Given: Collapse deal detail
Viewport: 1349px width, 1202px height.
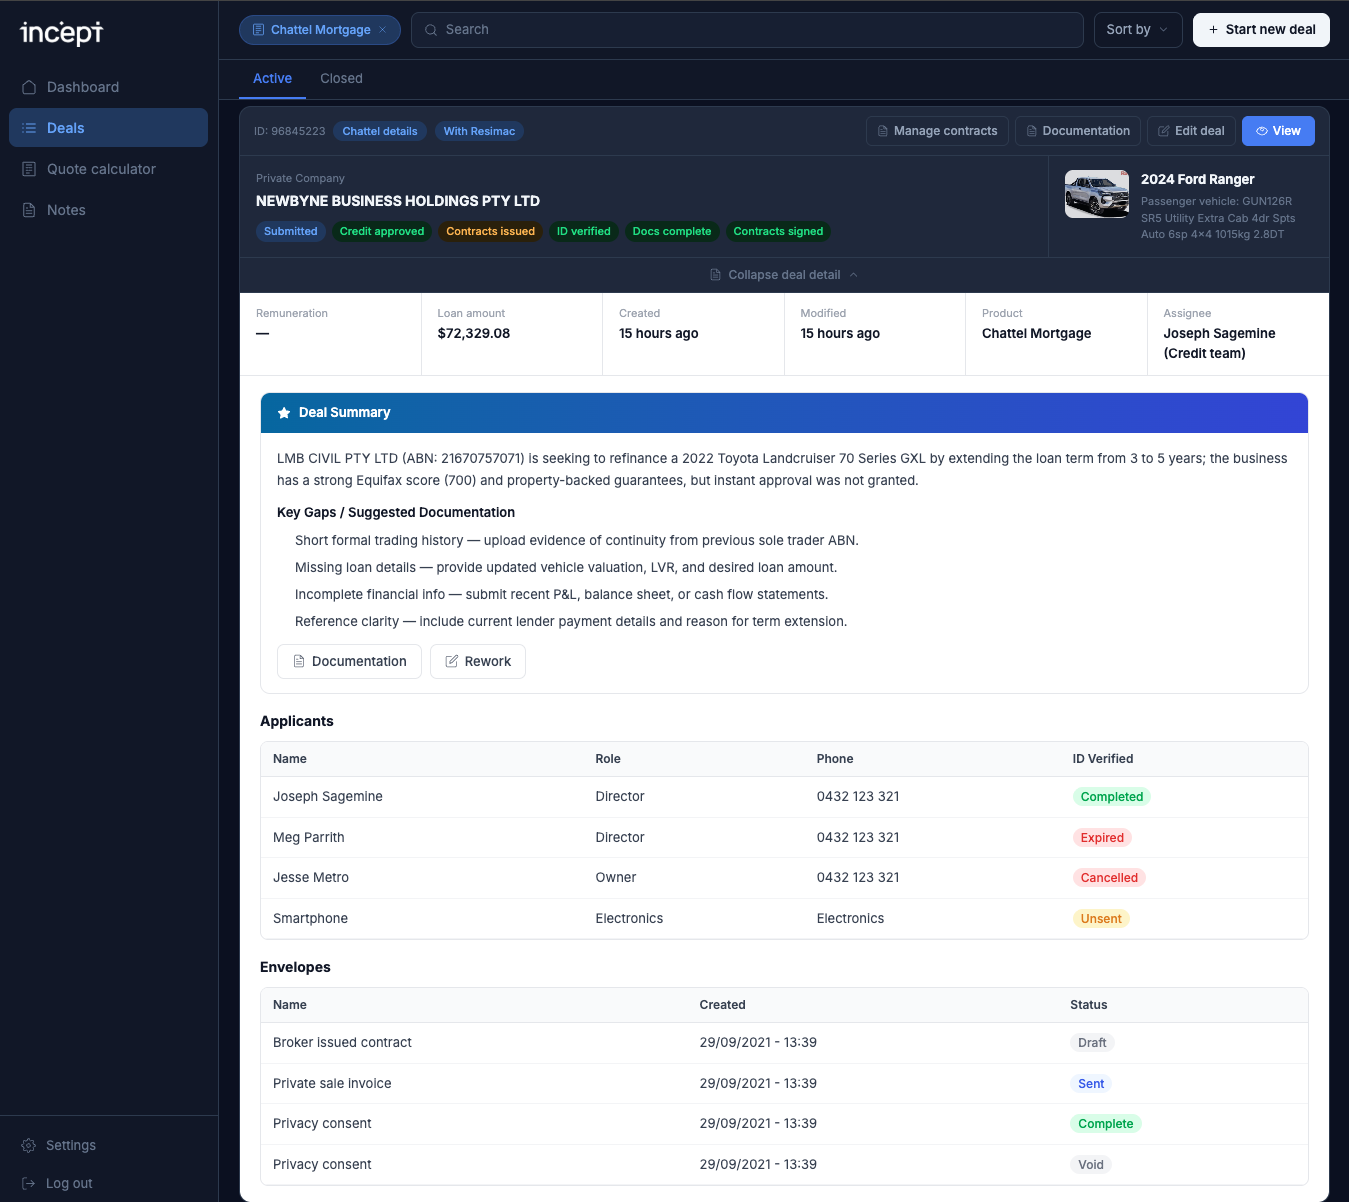Looking at the screenshot, I should pos(784,275).
